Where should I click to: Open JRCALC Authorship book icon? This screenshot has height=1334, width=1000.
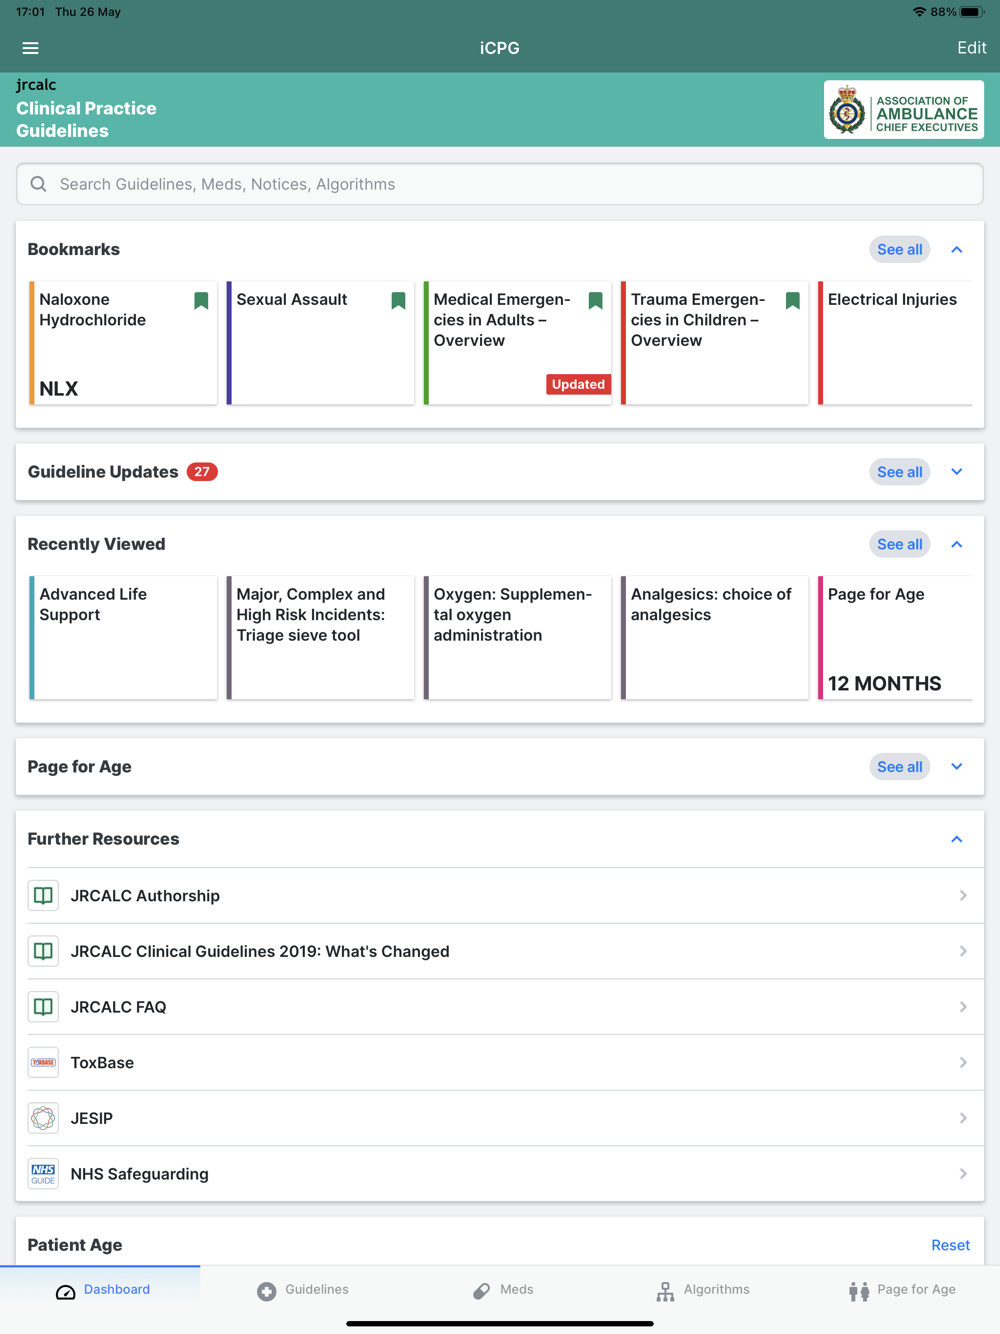click(x=43, y=896)
